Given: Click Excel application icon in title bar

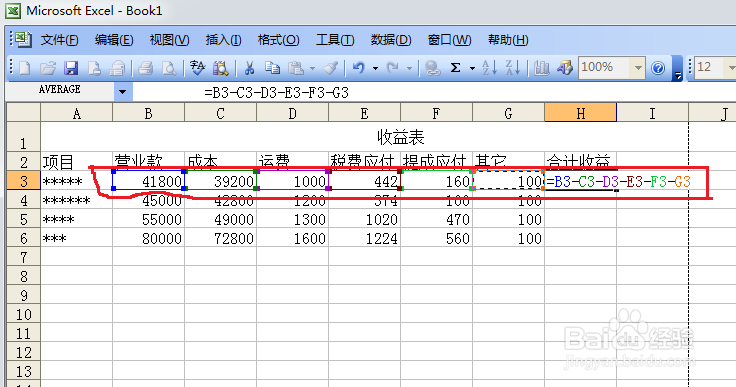Looking at the screenshot, I should [13, 10].
